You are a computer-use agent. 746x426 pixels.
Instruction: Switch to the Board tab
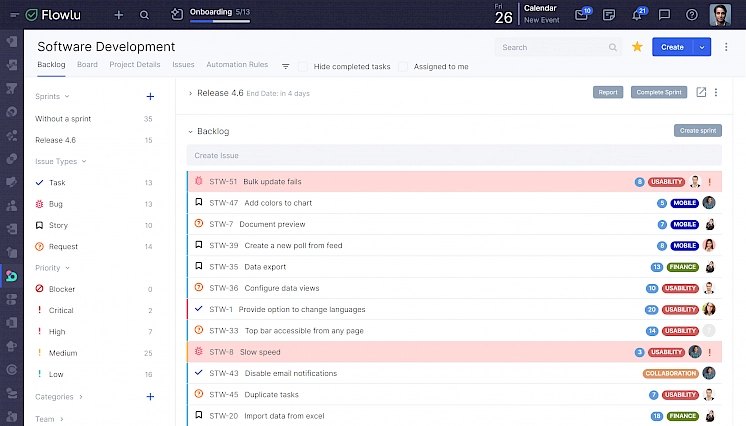tap(87, 65)
